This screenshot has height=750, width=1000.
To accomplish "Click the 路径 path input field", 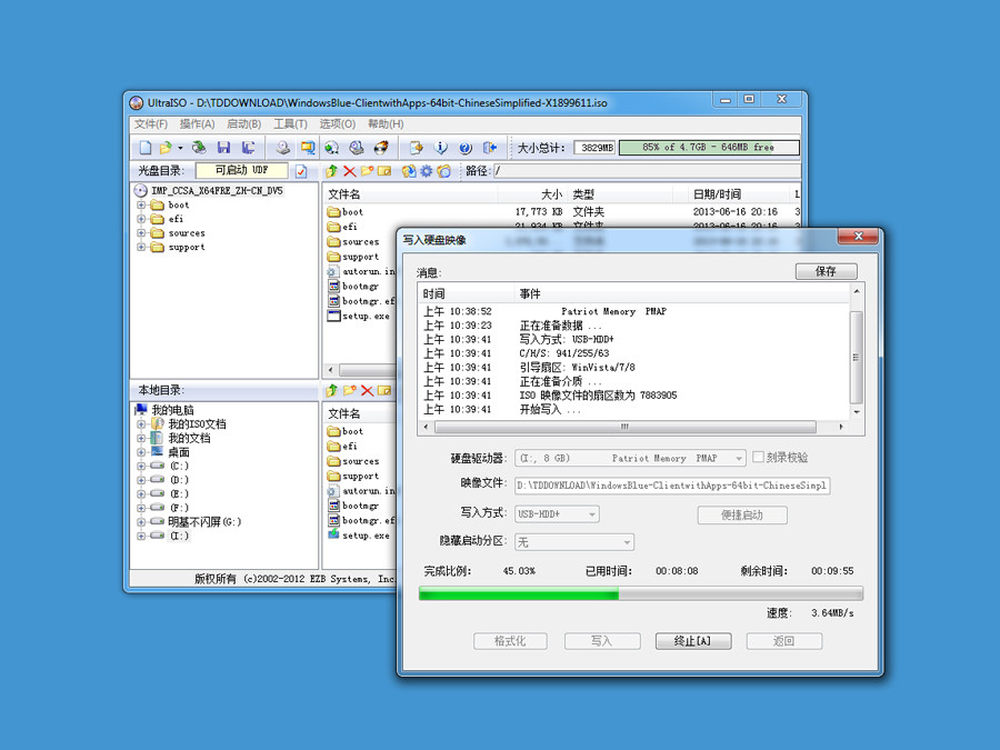I will pos(647,171).
